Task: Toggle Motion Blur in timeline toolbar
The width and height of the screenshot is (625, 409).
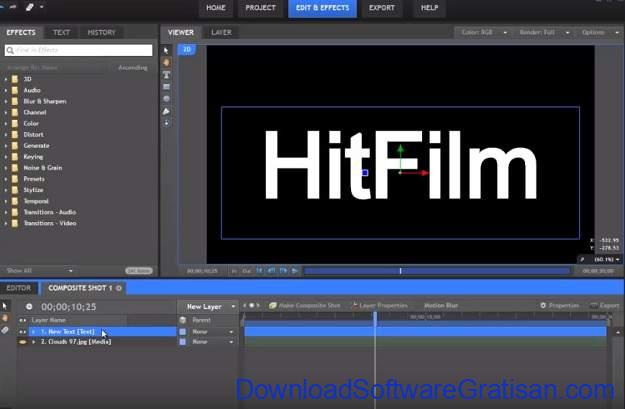Action: click(441, 305)
